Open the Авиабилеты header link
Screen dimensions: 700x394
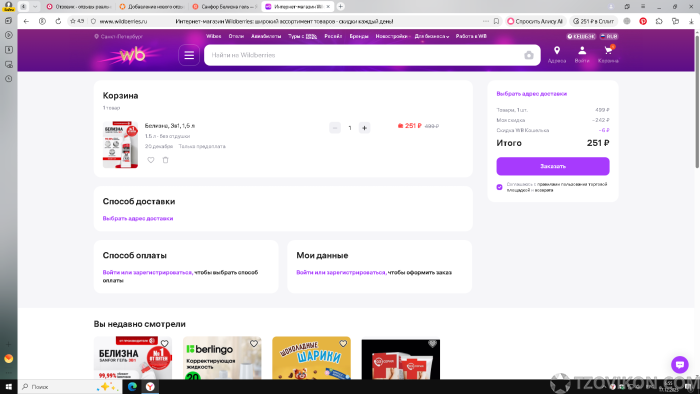(266, 37)
